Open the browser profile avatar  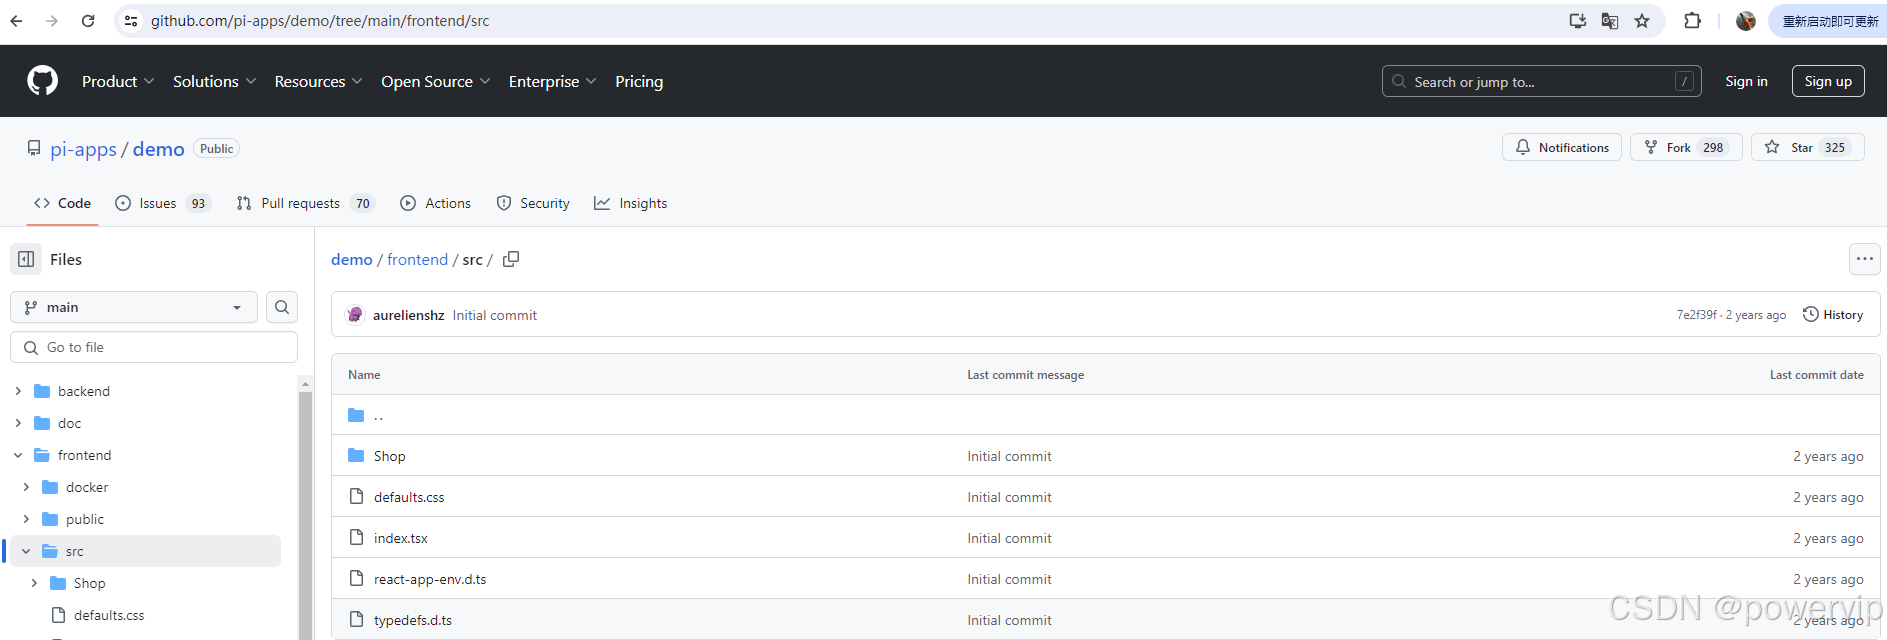tap(1746, 20)
